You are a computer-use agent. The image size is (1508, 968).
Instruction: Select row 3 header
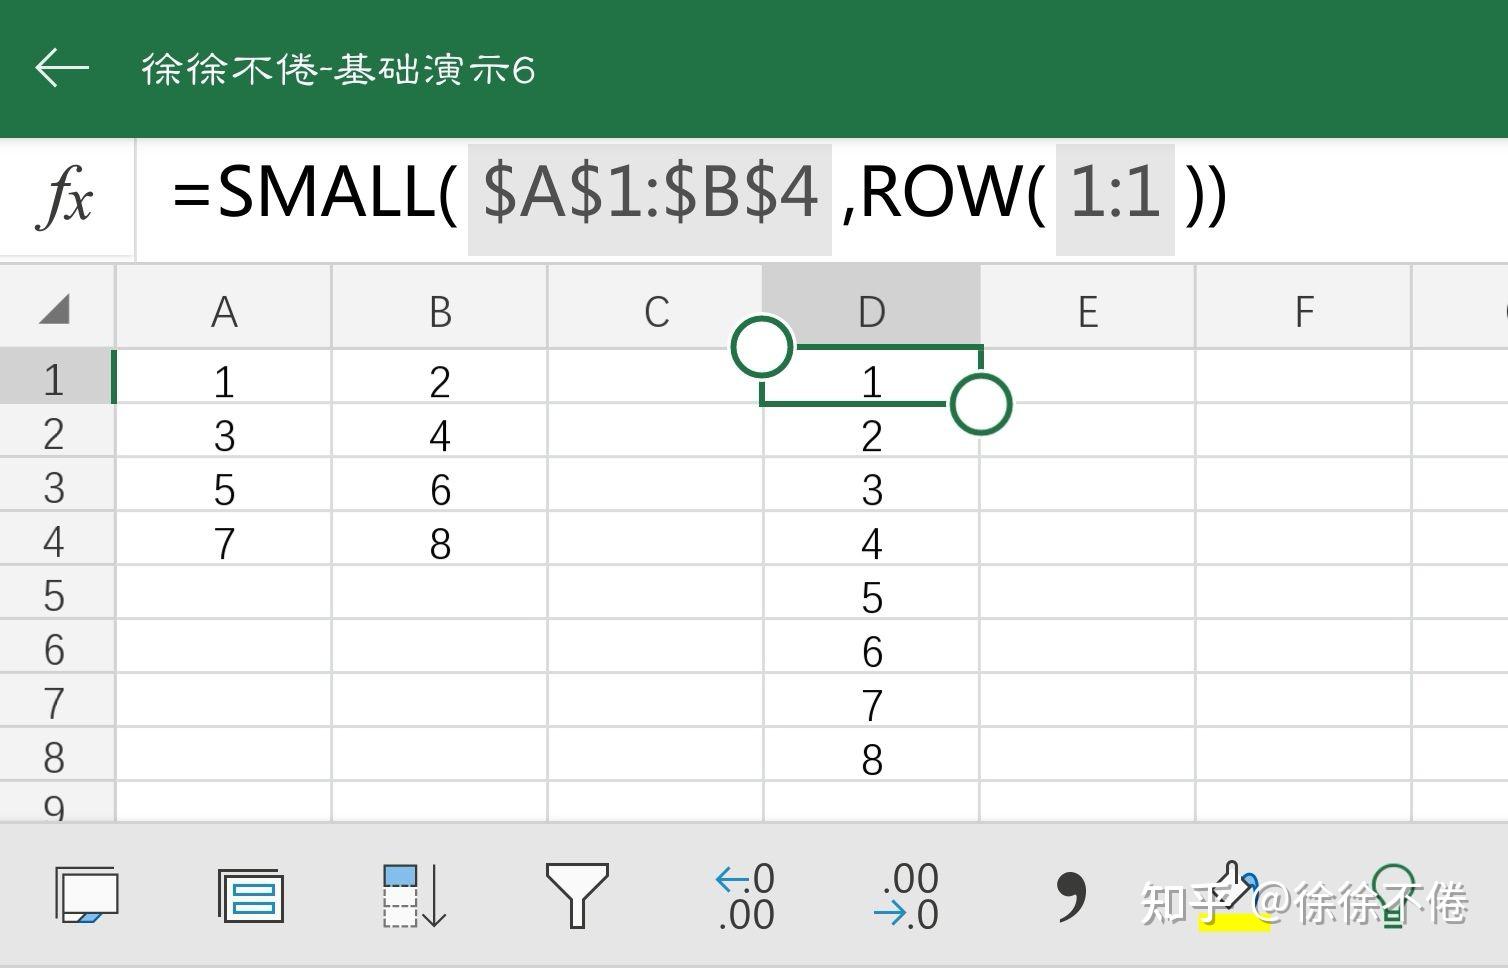56,485
